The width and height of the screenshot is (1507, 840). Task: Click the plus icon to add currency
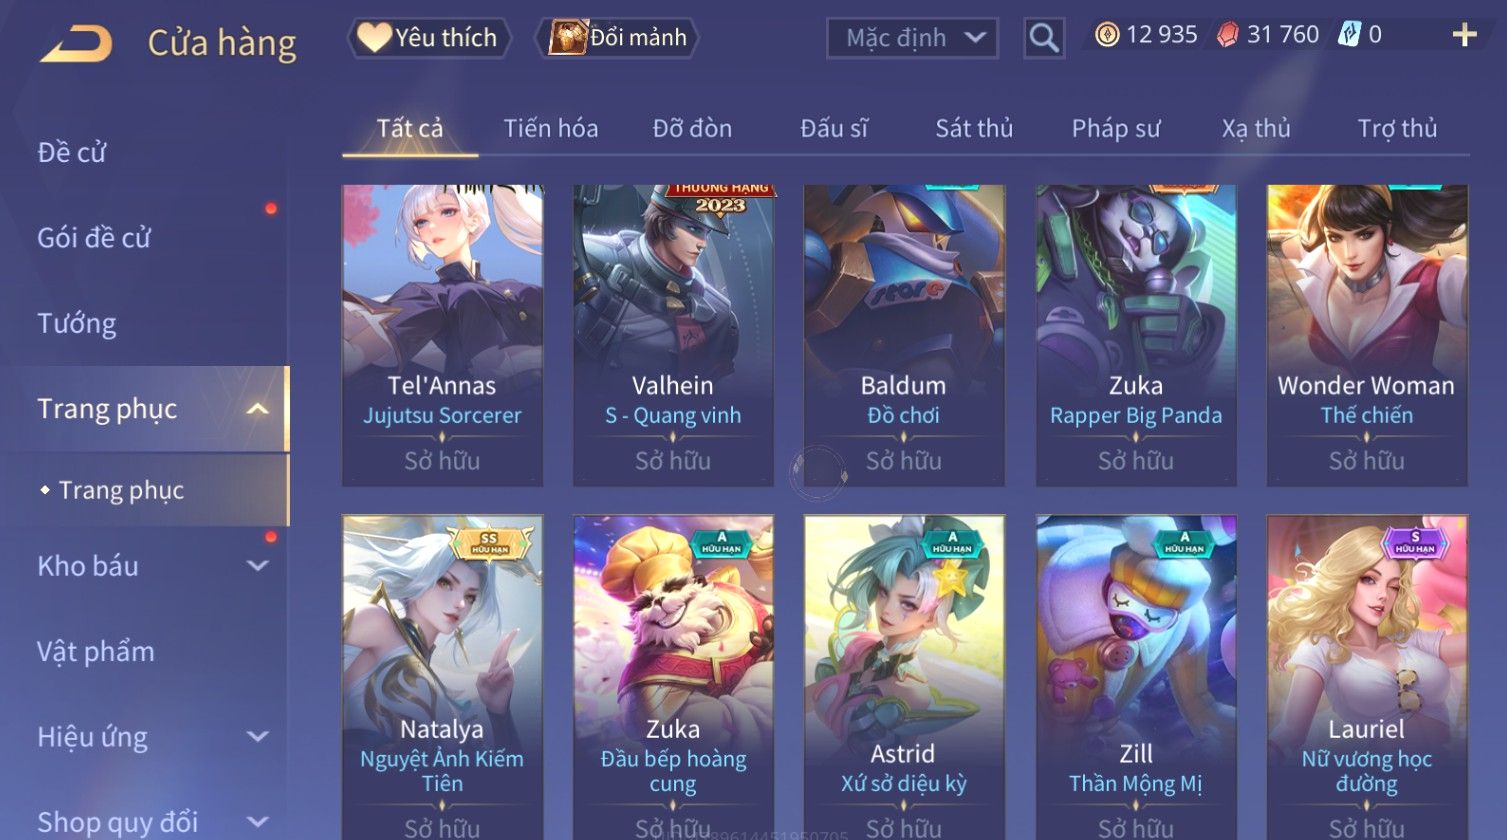point(1464,36)
